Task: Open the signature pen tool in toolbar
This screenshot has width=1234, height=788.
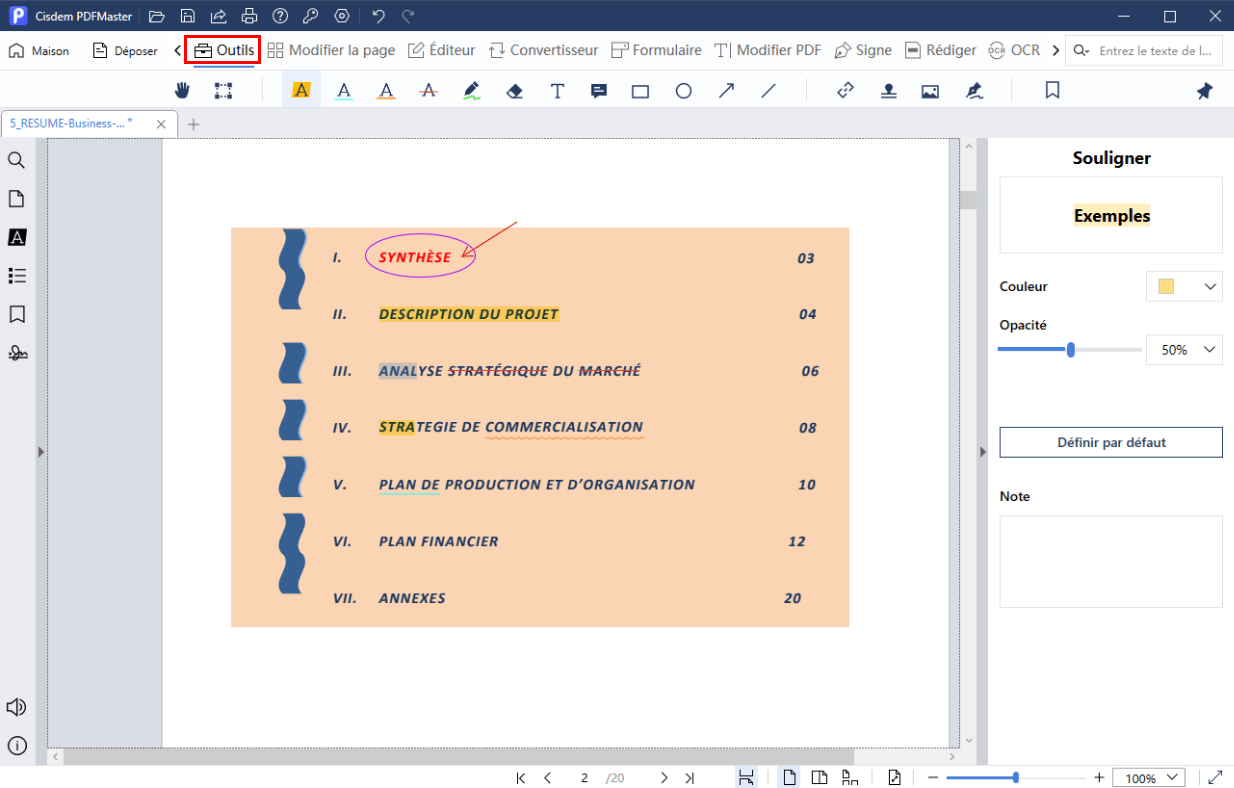Action: [x=974, y=91]
